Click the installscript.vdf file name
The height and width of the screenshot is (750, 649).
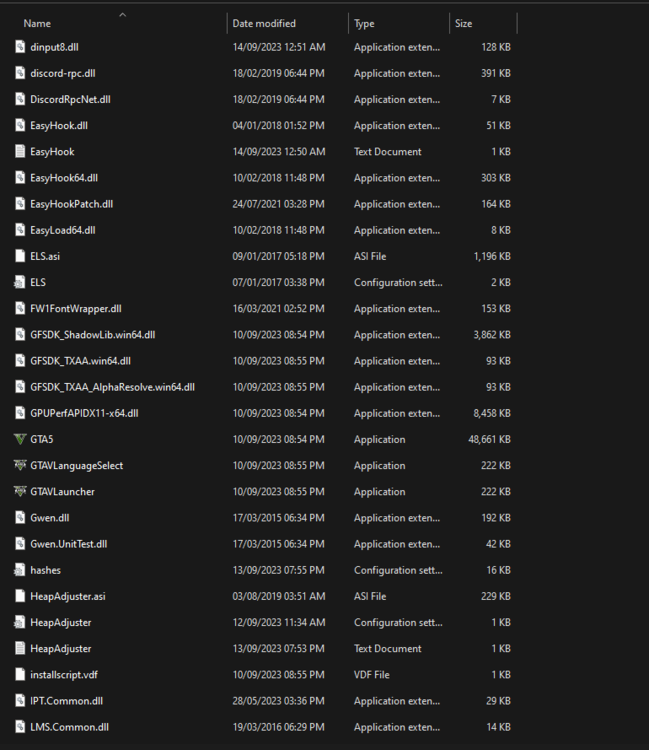[x=64, y=674]
